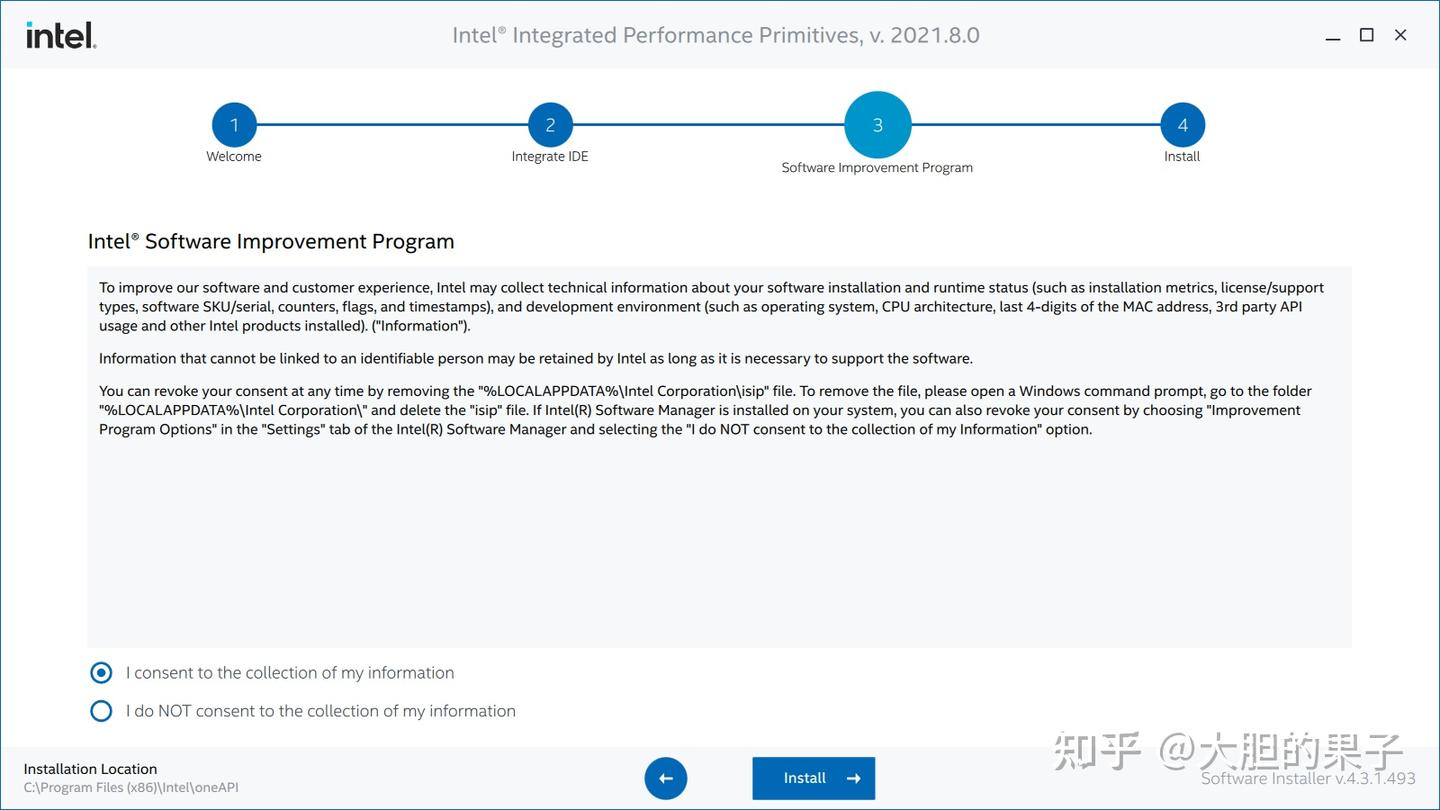Choose I do NOT consent option
1440x810 pixels.
(x=320, y=710)
